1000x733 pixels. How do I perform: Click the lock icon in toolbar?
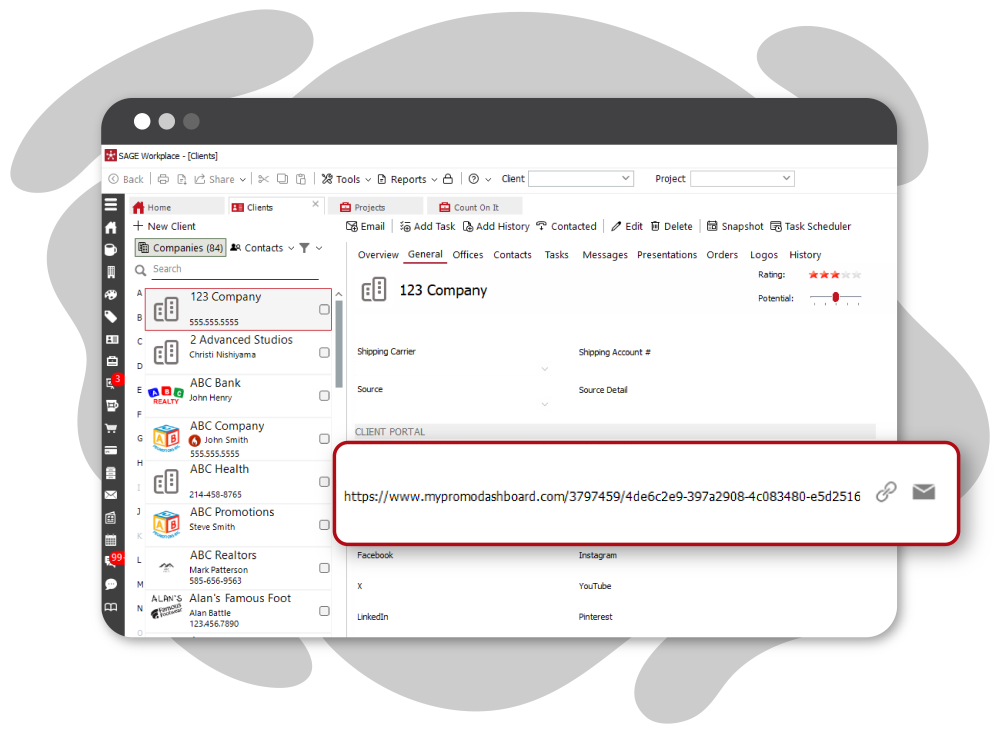click(x=448, y=179)
